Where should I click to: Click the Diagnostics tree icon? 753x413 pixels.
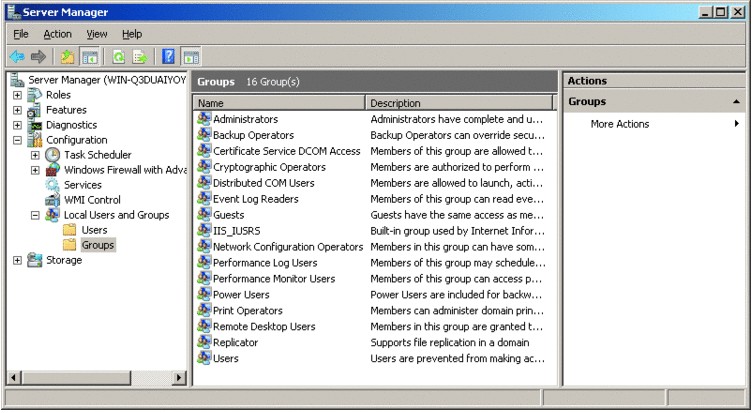click(x=35, y=125)
